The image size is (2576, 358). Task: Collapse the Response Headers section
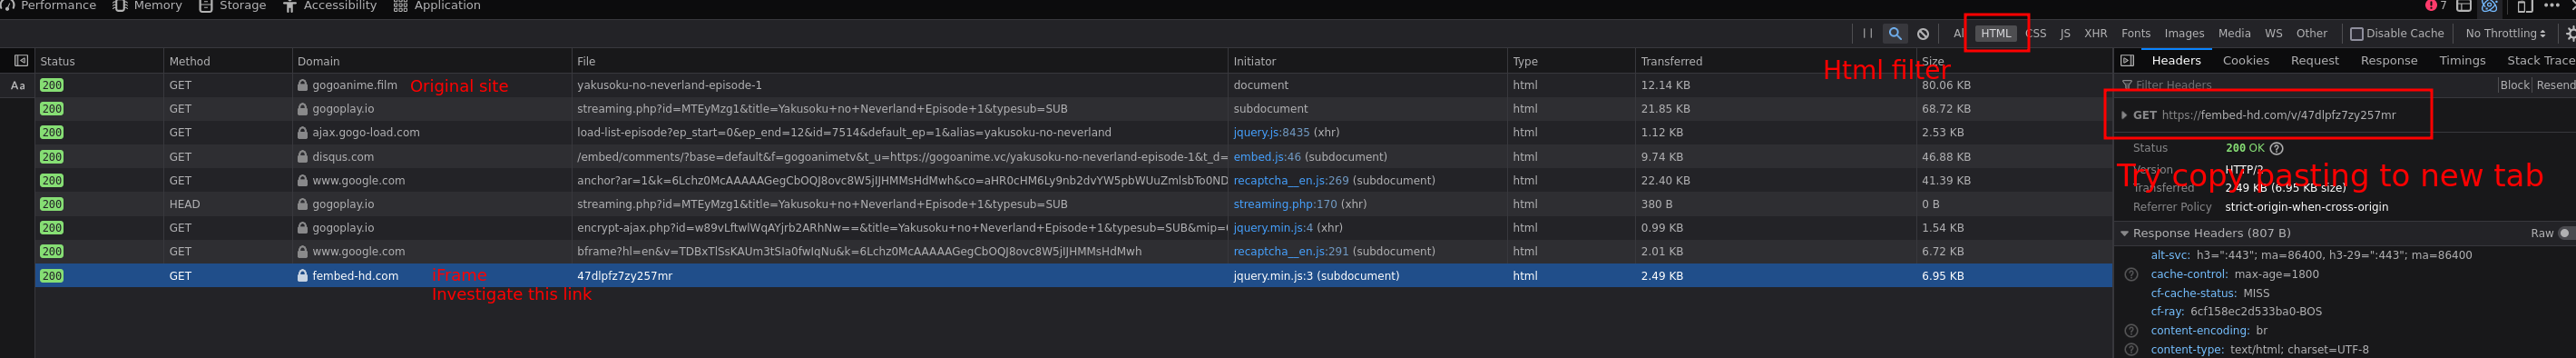[x=2124, y=233]
